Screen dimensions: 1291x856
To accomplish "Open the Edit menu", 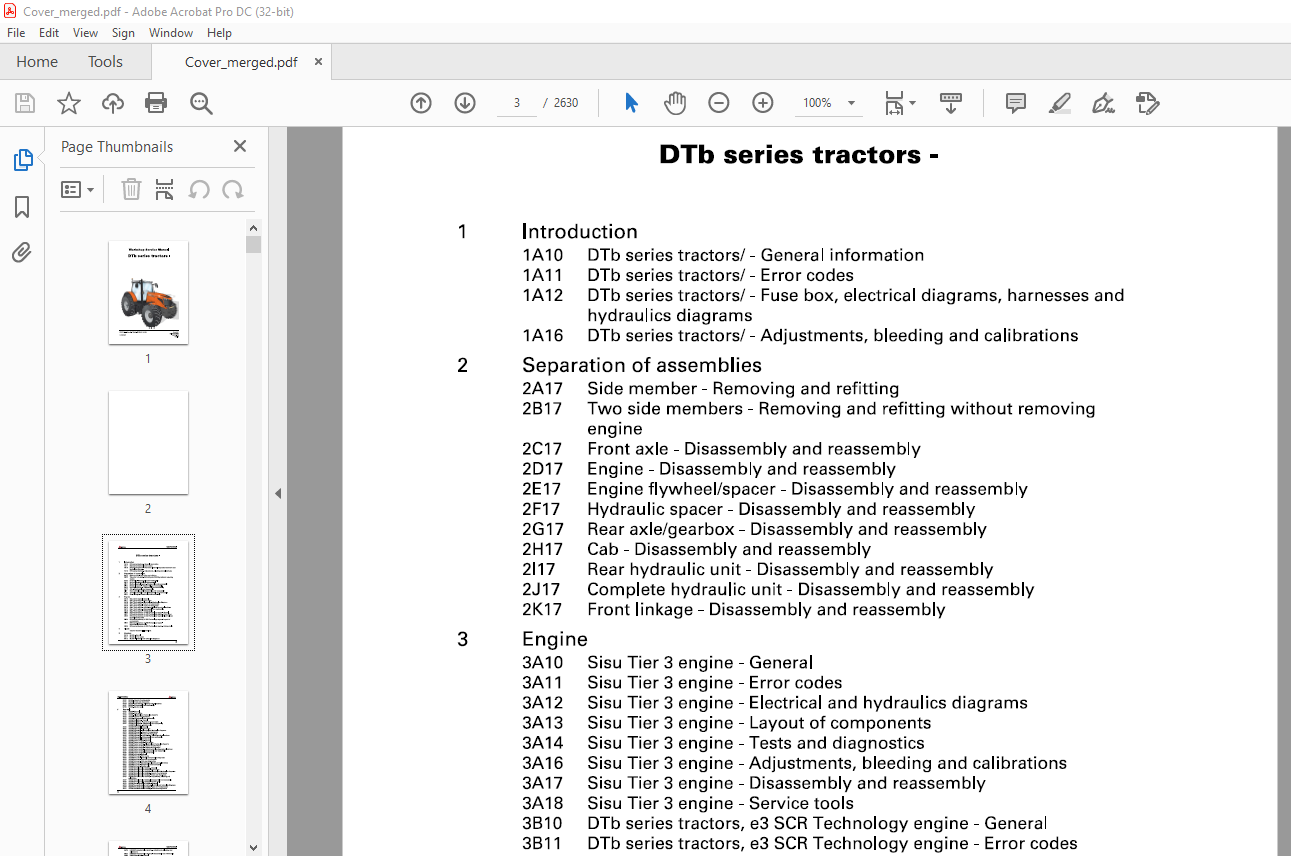I will click(49, 33).
